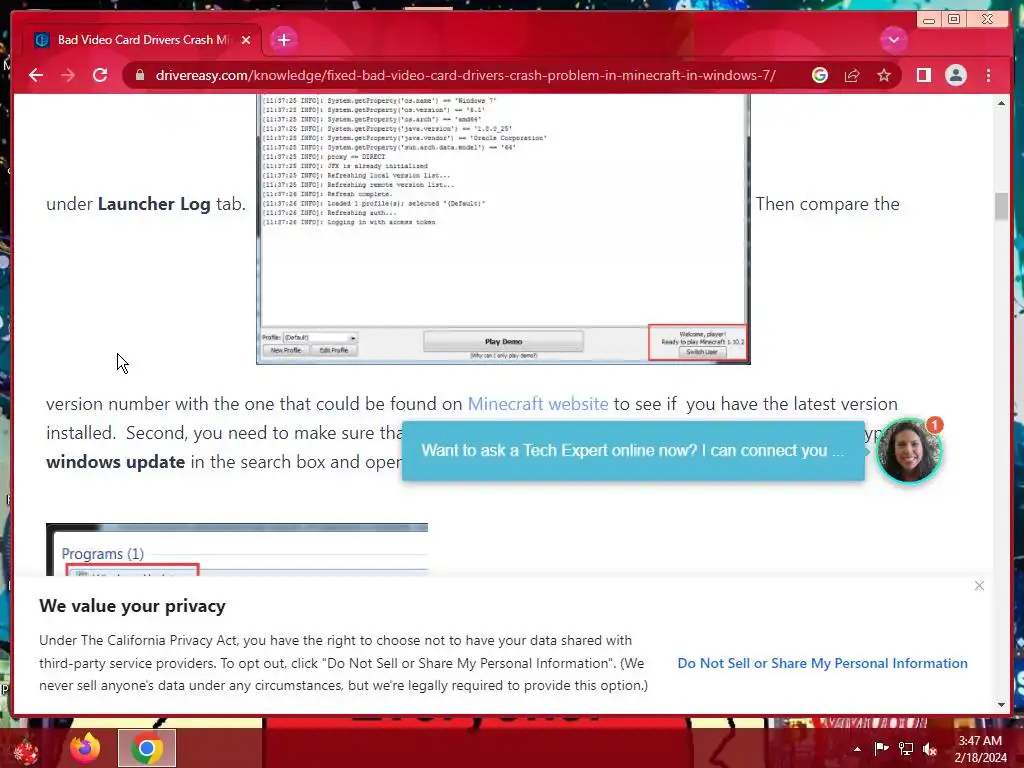Open Firefox from the taskbar
The width and height of the screenshot is (1024, 768).
tap(85, 748)
